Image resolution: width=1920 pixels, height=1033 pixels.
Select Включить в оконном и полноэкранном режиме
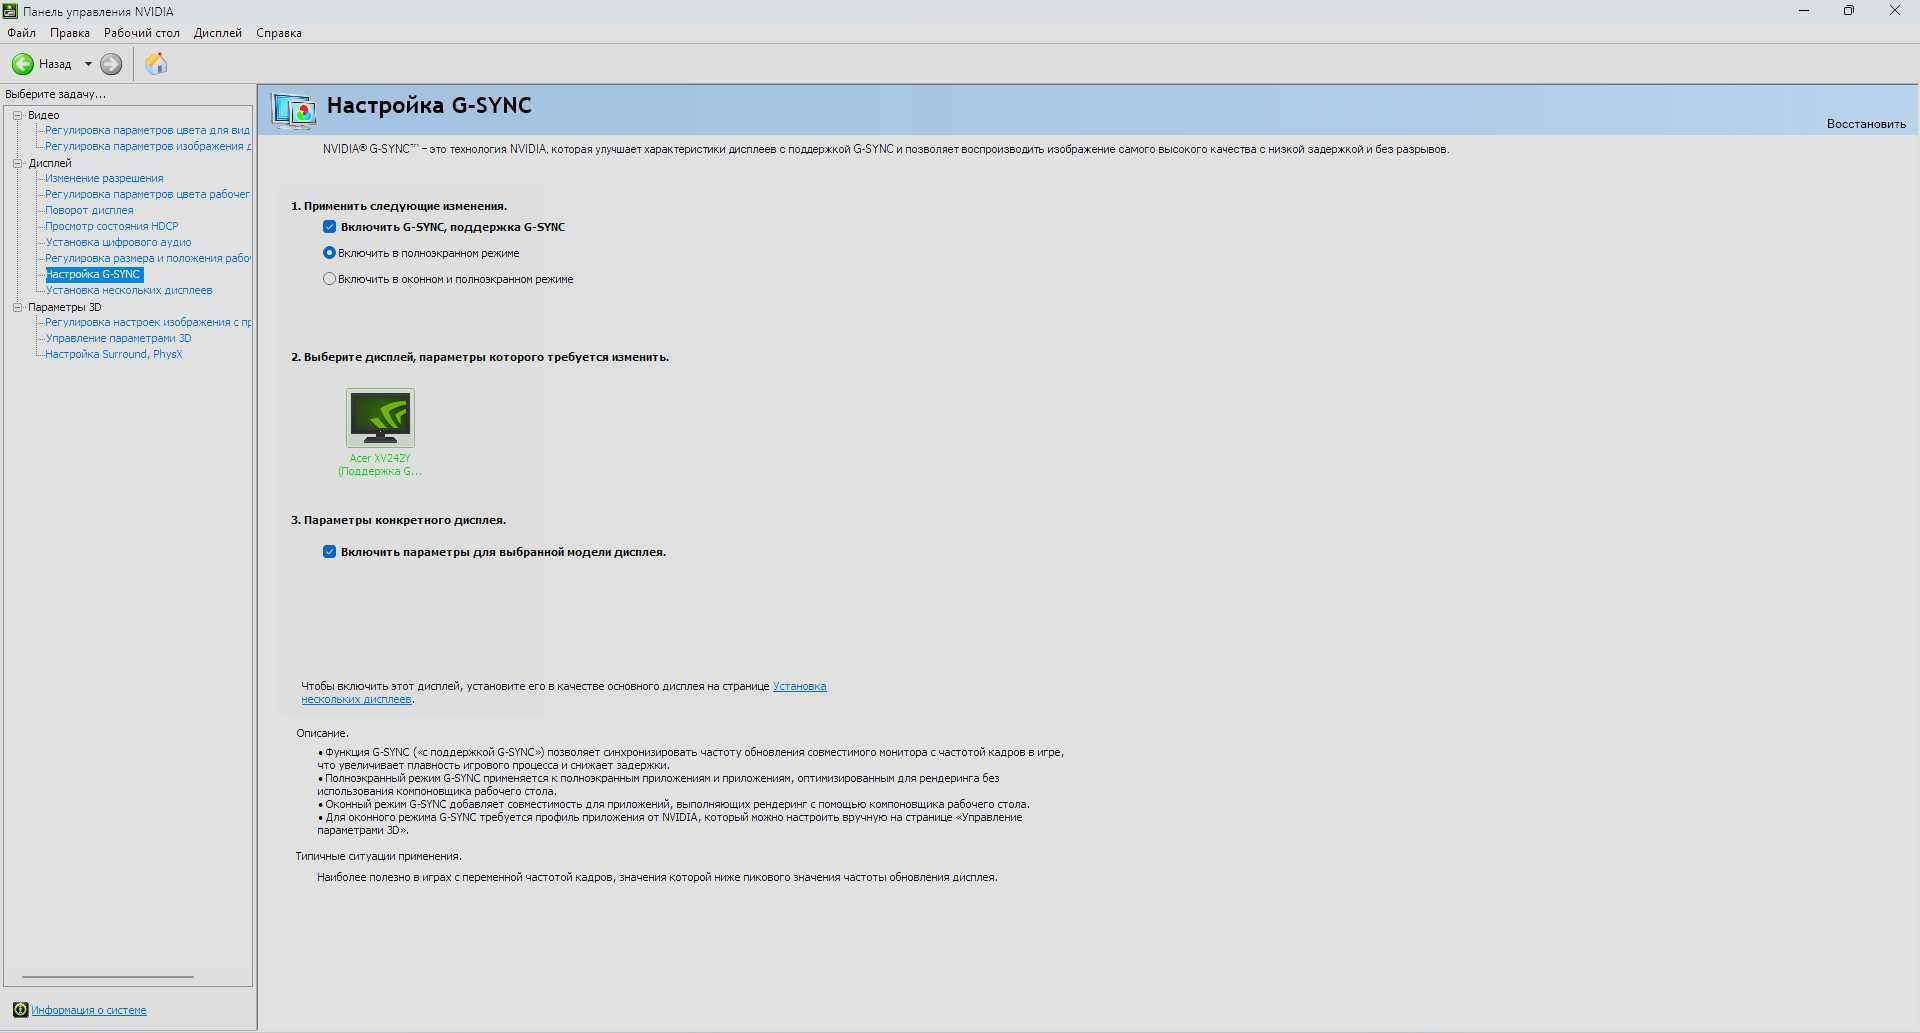(329, 279)
